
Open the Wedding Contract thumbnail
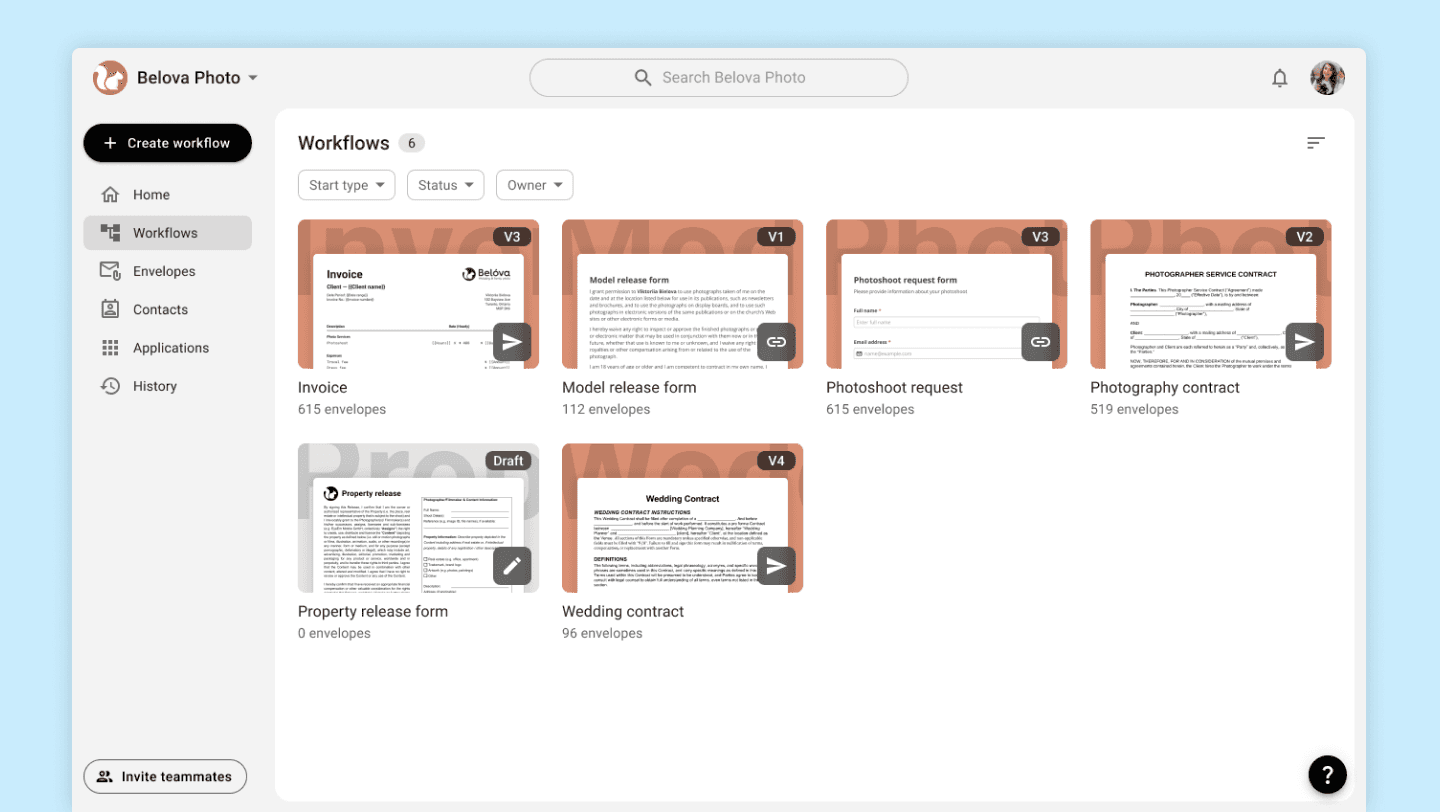tap(682, 518)
